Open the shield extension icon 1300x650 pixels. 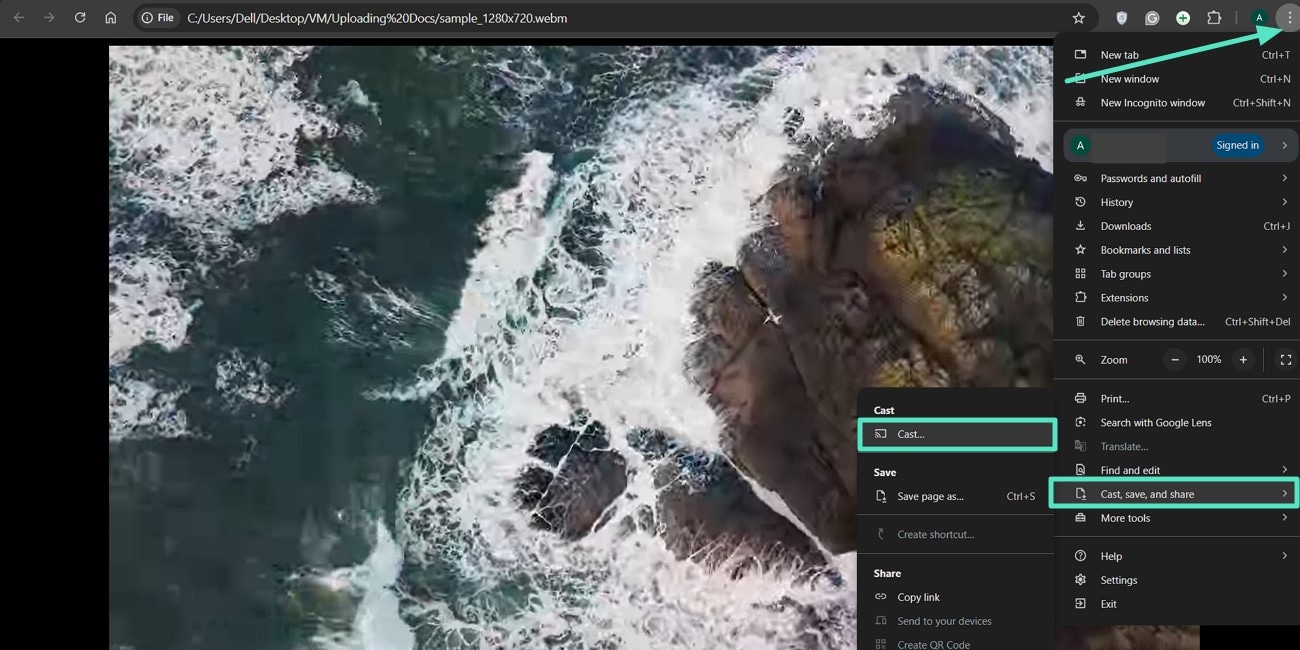[x=1122, y=18]
